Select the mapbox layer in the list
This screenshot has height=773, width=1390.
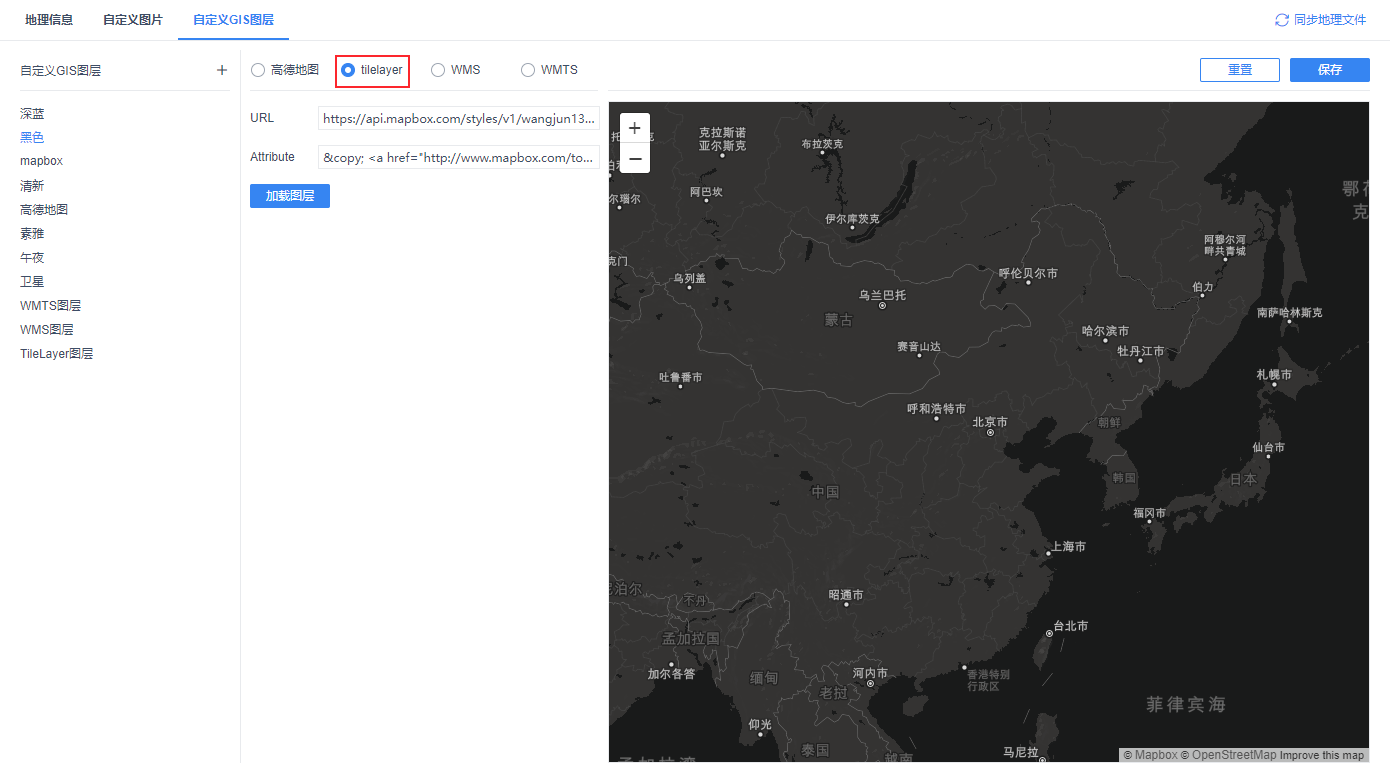coord(42,161)
